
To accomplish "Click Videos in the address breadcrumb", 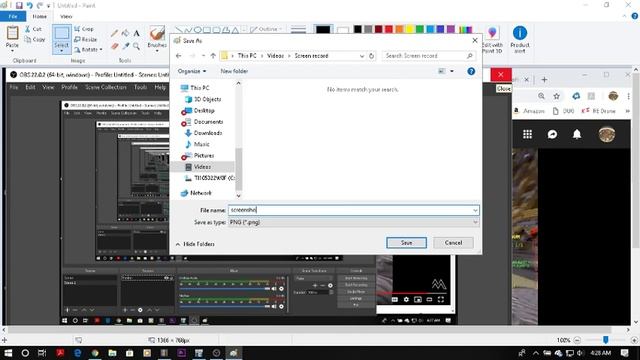I will (275, 56).
